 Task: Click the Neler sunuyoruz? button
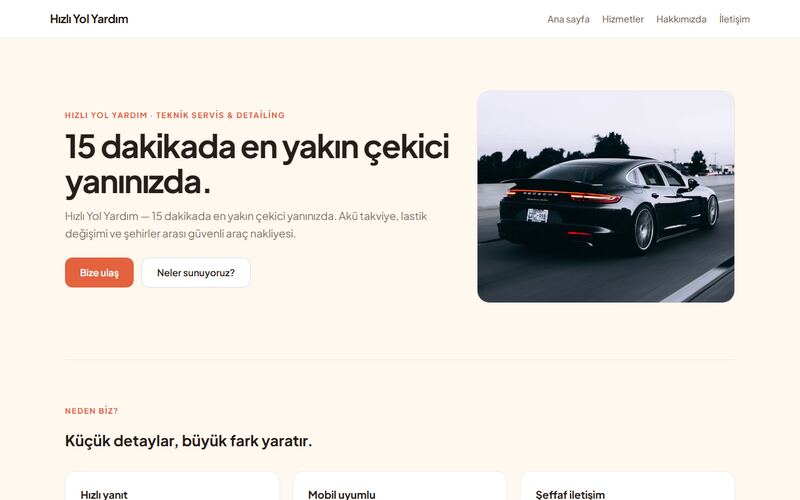[196, 272]
